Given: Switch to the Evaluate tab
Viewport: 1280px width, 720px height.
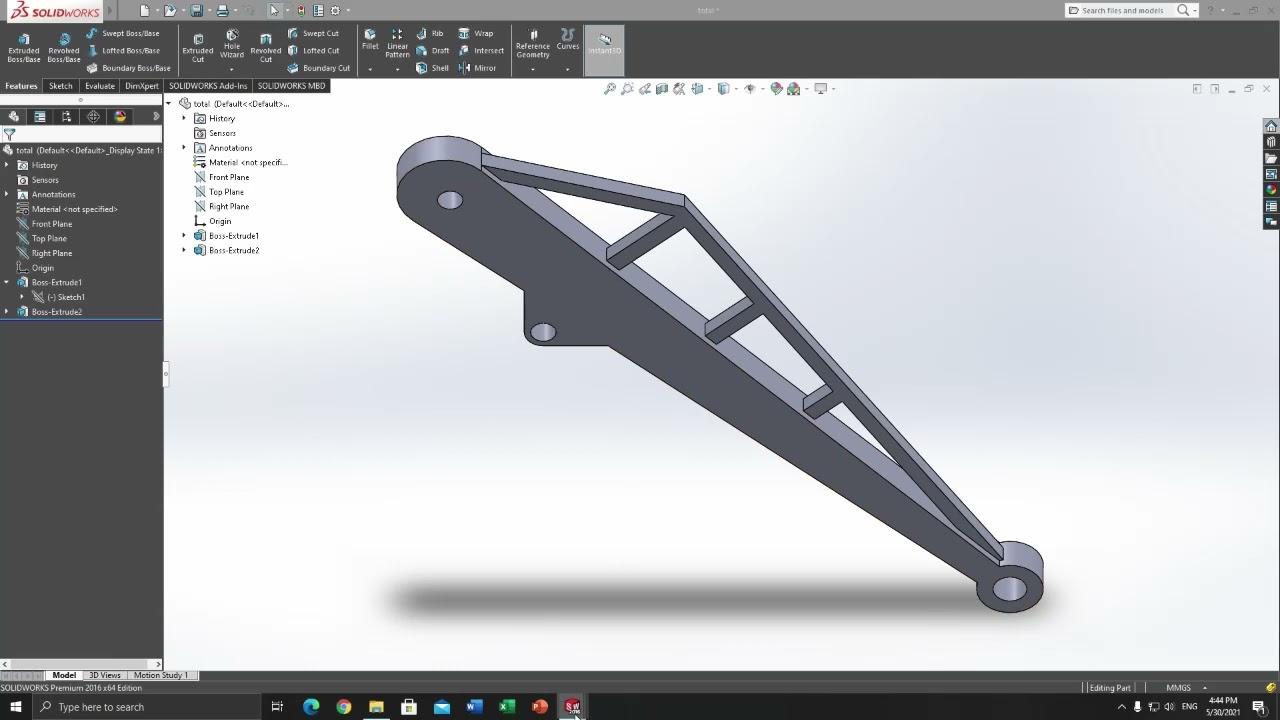Looking at the screenshot, I should (99, 86).
